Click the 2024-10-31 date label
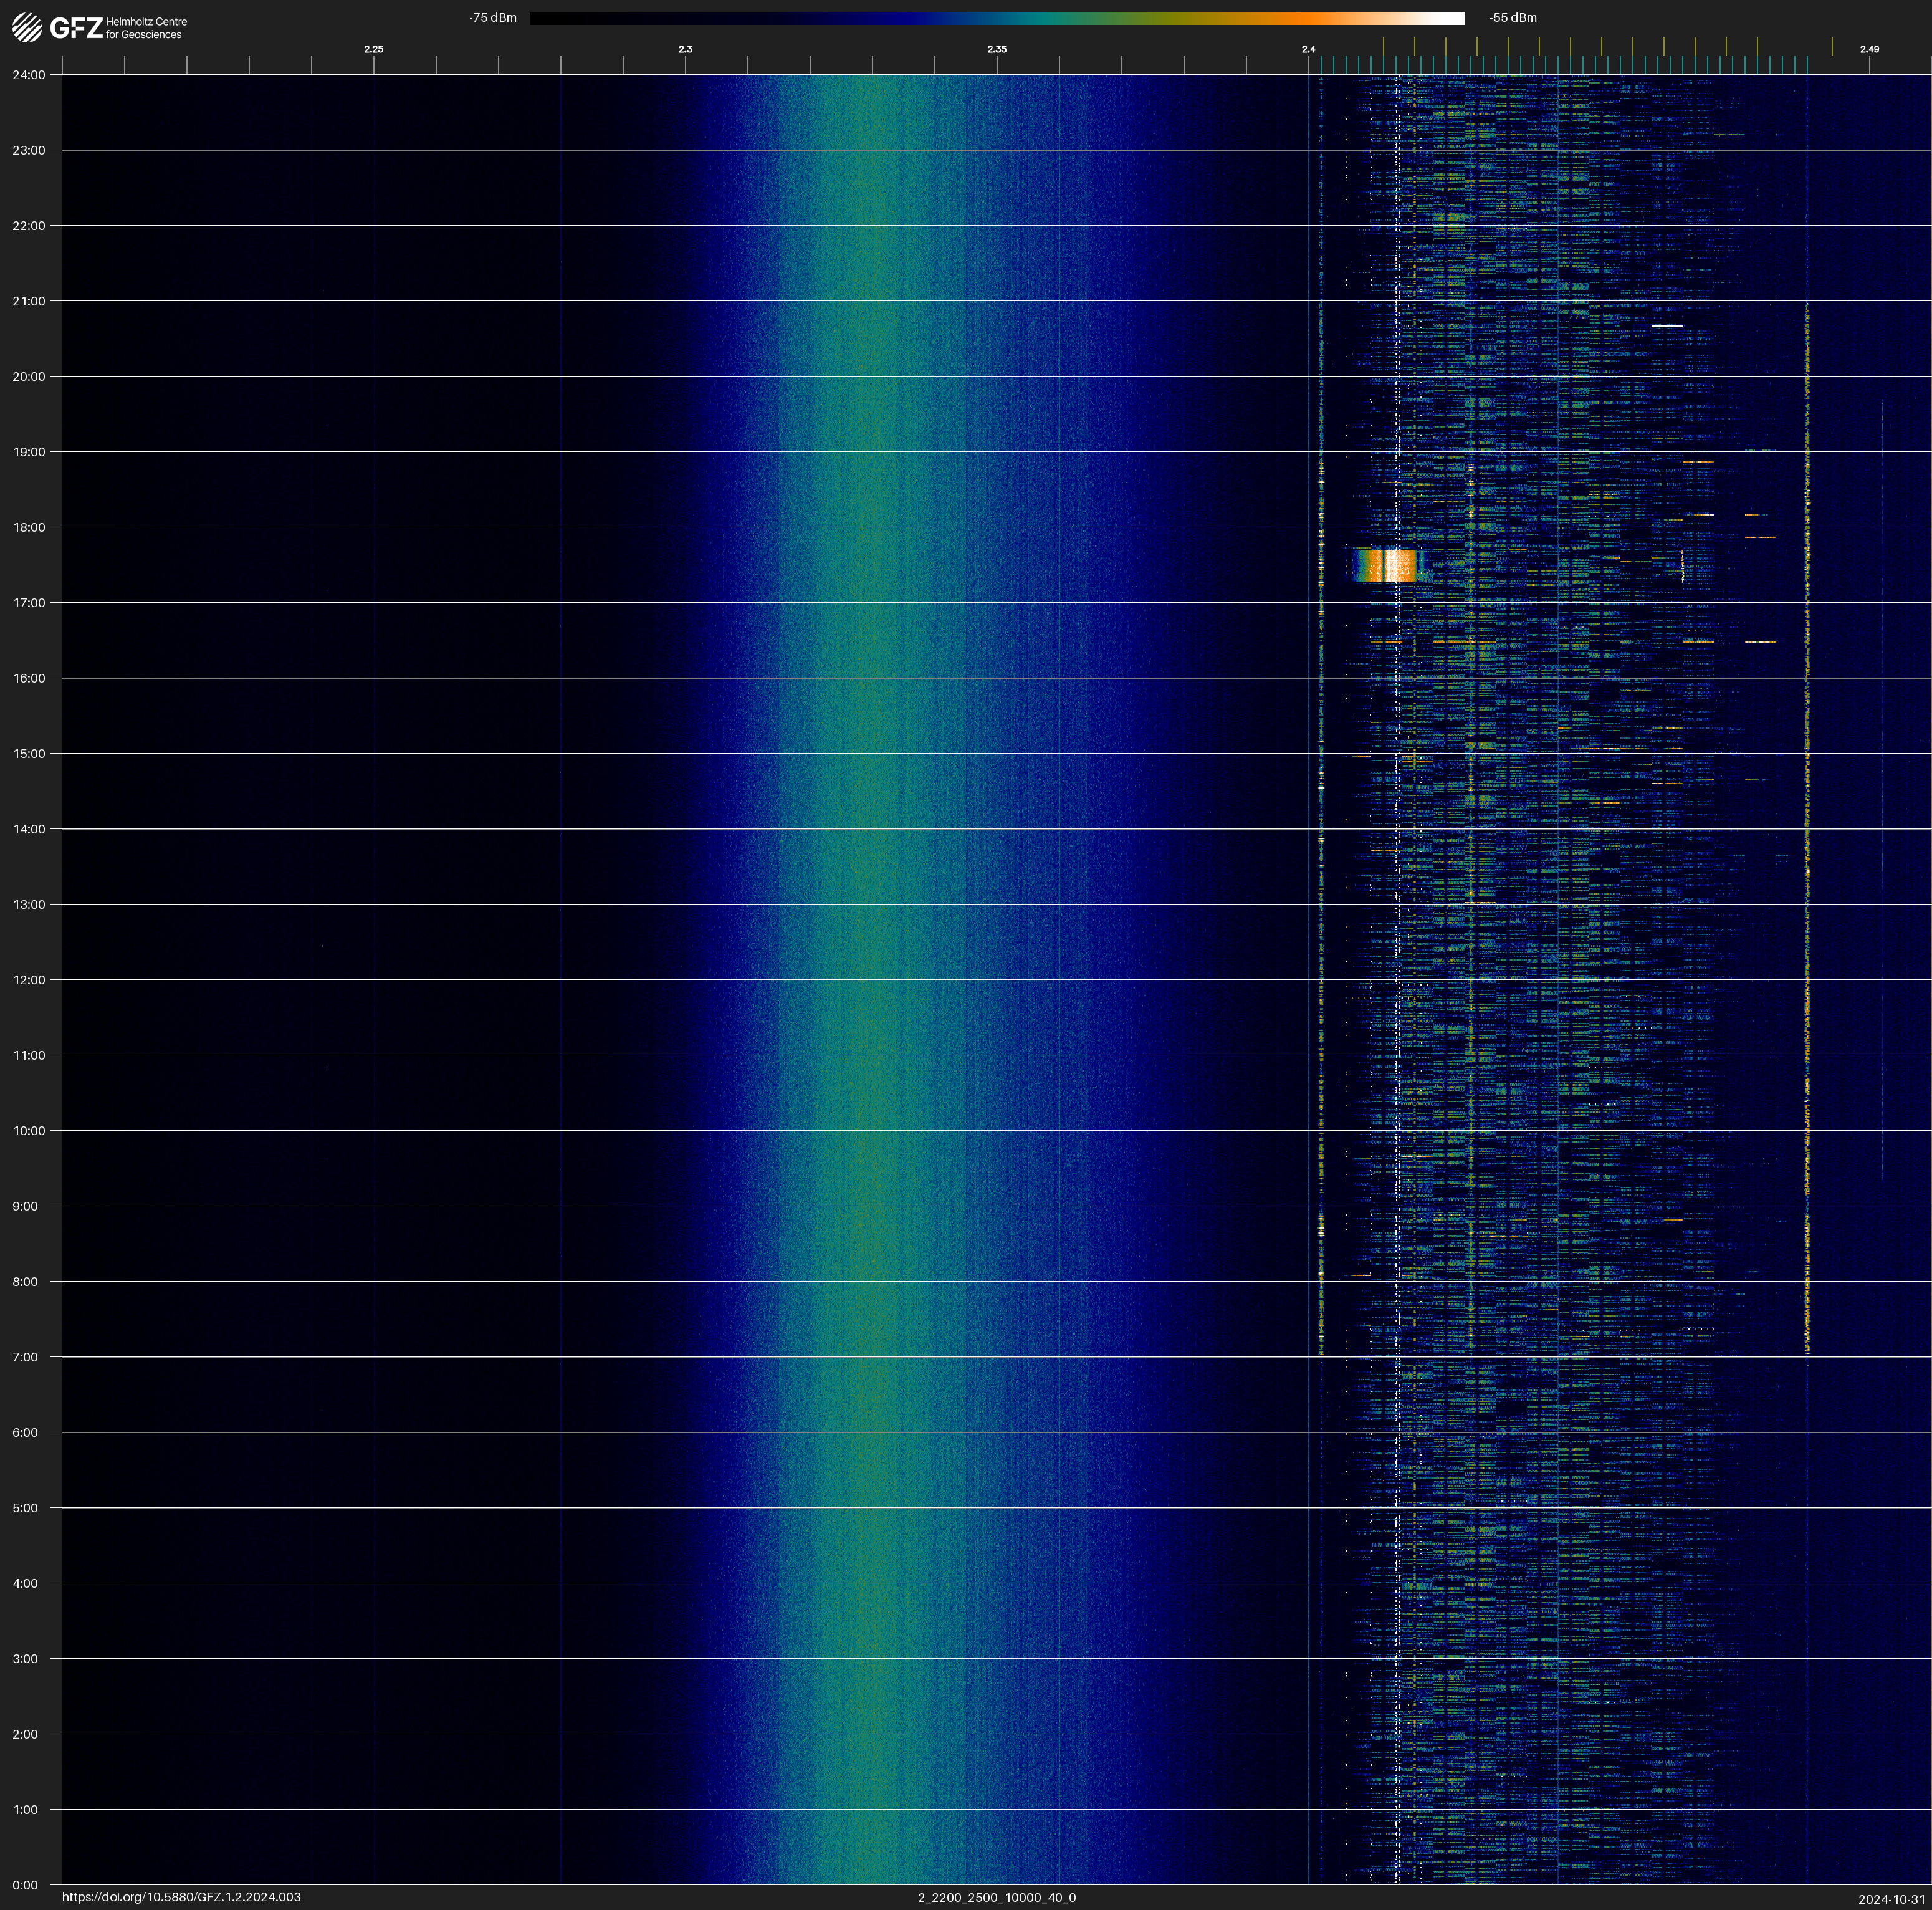Viewport: 1932px width, 1910px height. (1891, 1899)
